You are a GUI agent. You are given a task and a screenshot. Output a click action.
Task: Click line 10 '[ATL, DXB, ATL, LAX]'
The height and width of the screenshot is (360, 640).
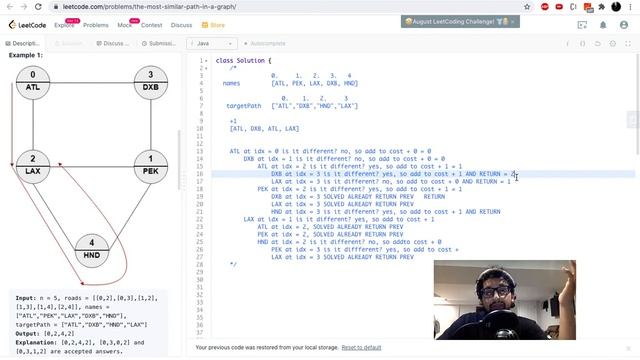(264, 129)
